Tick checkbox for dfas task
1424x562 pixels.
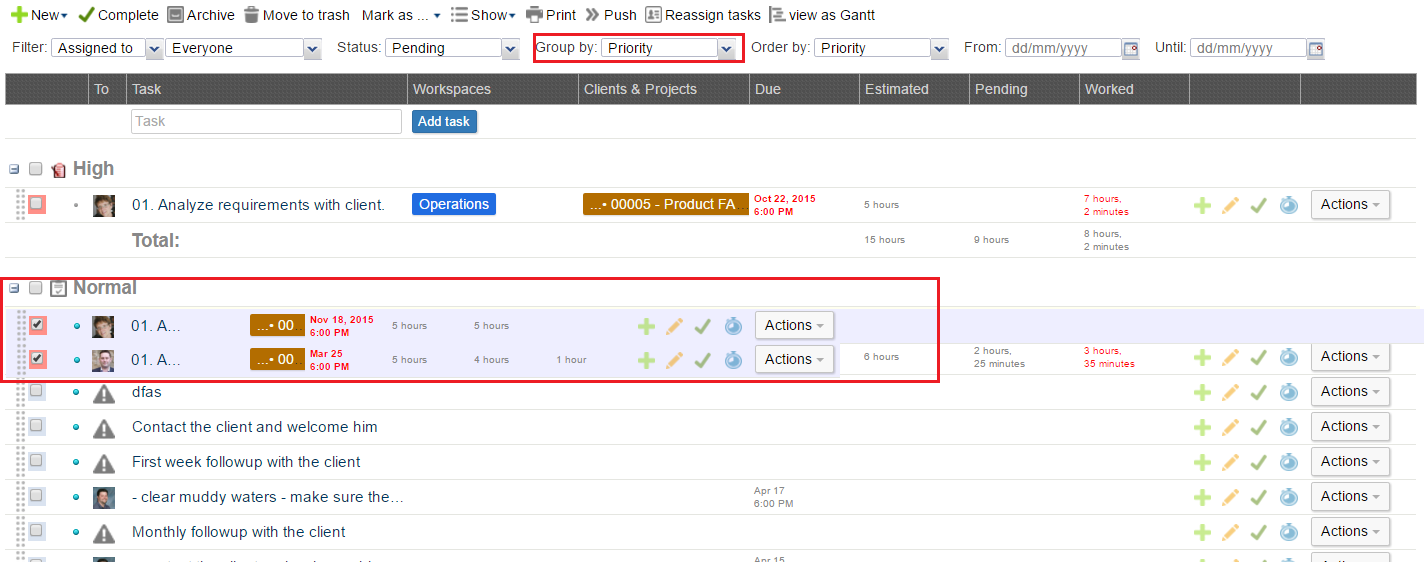[x=36, y=392]
